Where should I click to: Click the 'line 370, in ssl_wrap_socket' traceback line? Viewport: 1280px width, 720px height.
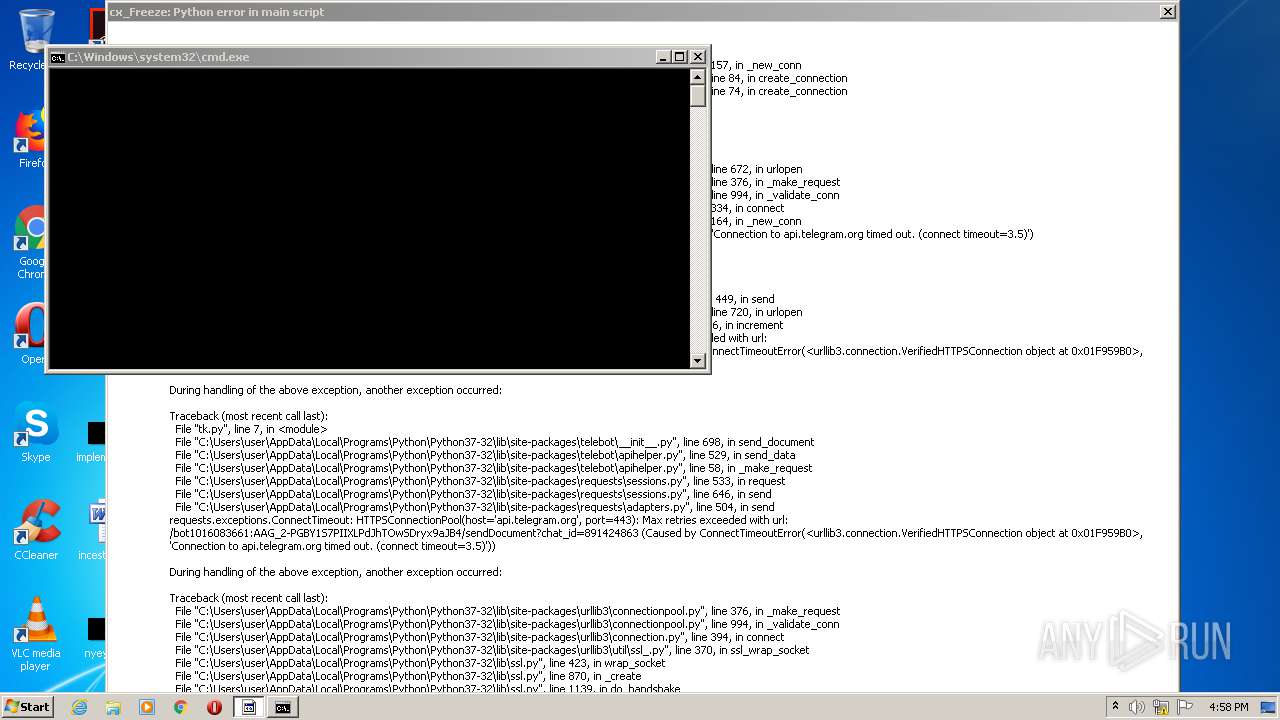492,650
